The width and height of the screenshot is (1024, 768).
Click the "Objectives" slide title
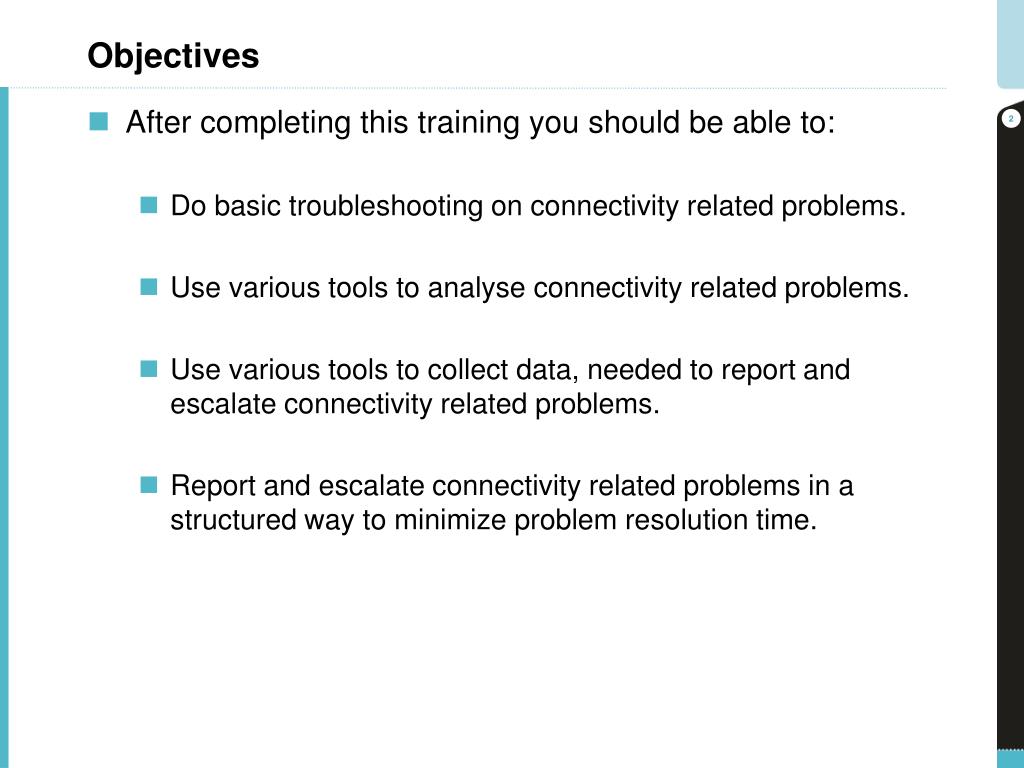173,56
